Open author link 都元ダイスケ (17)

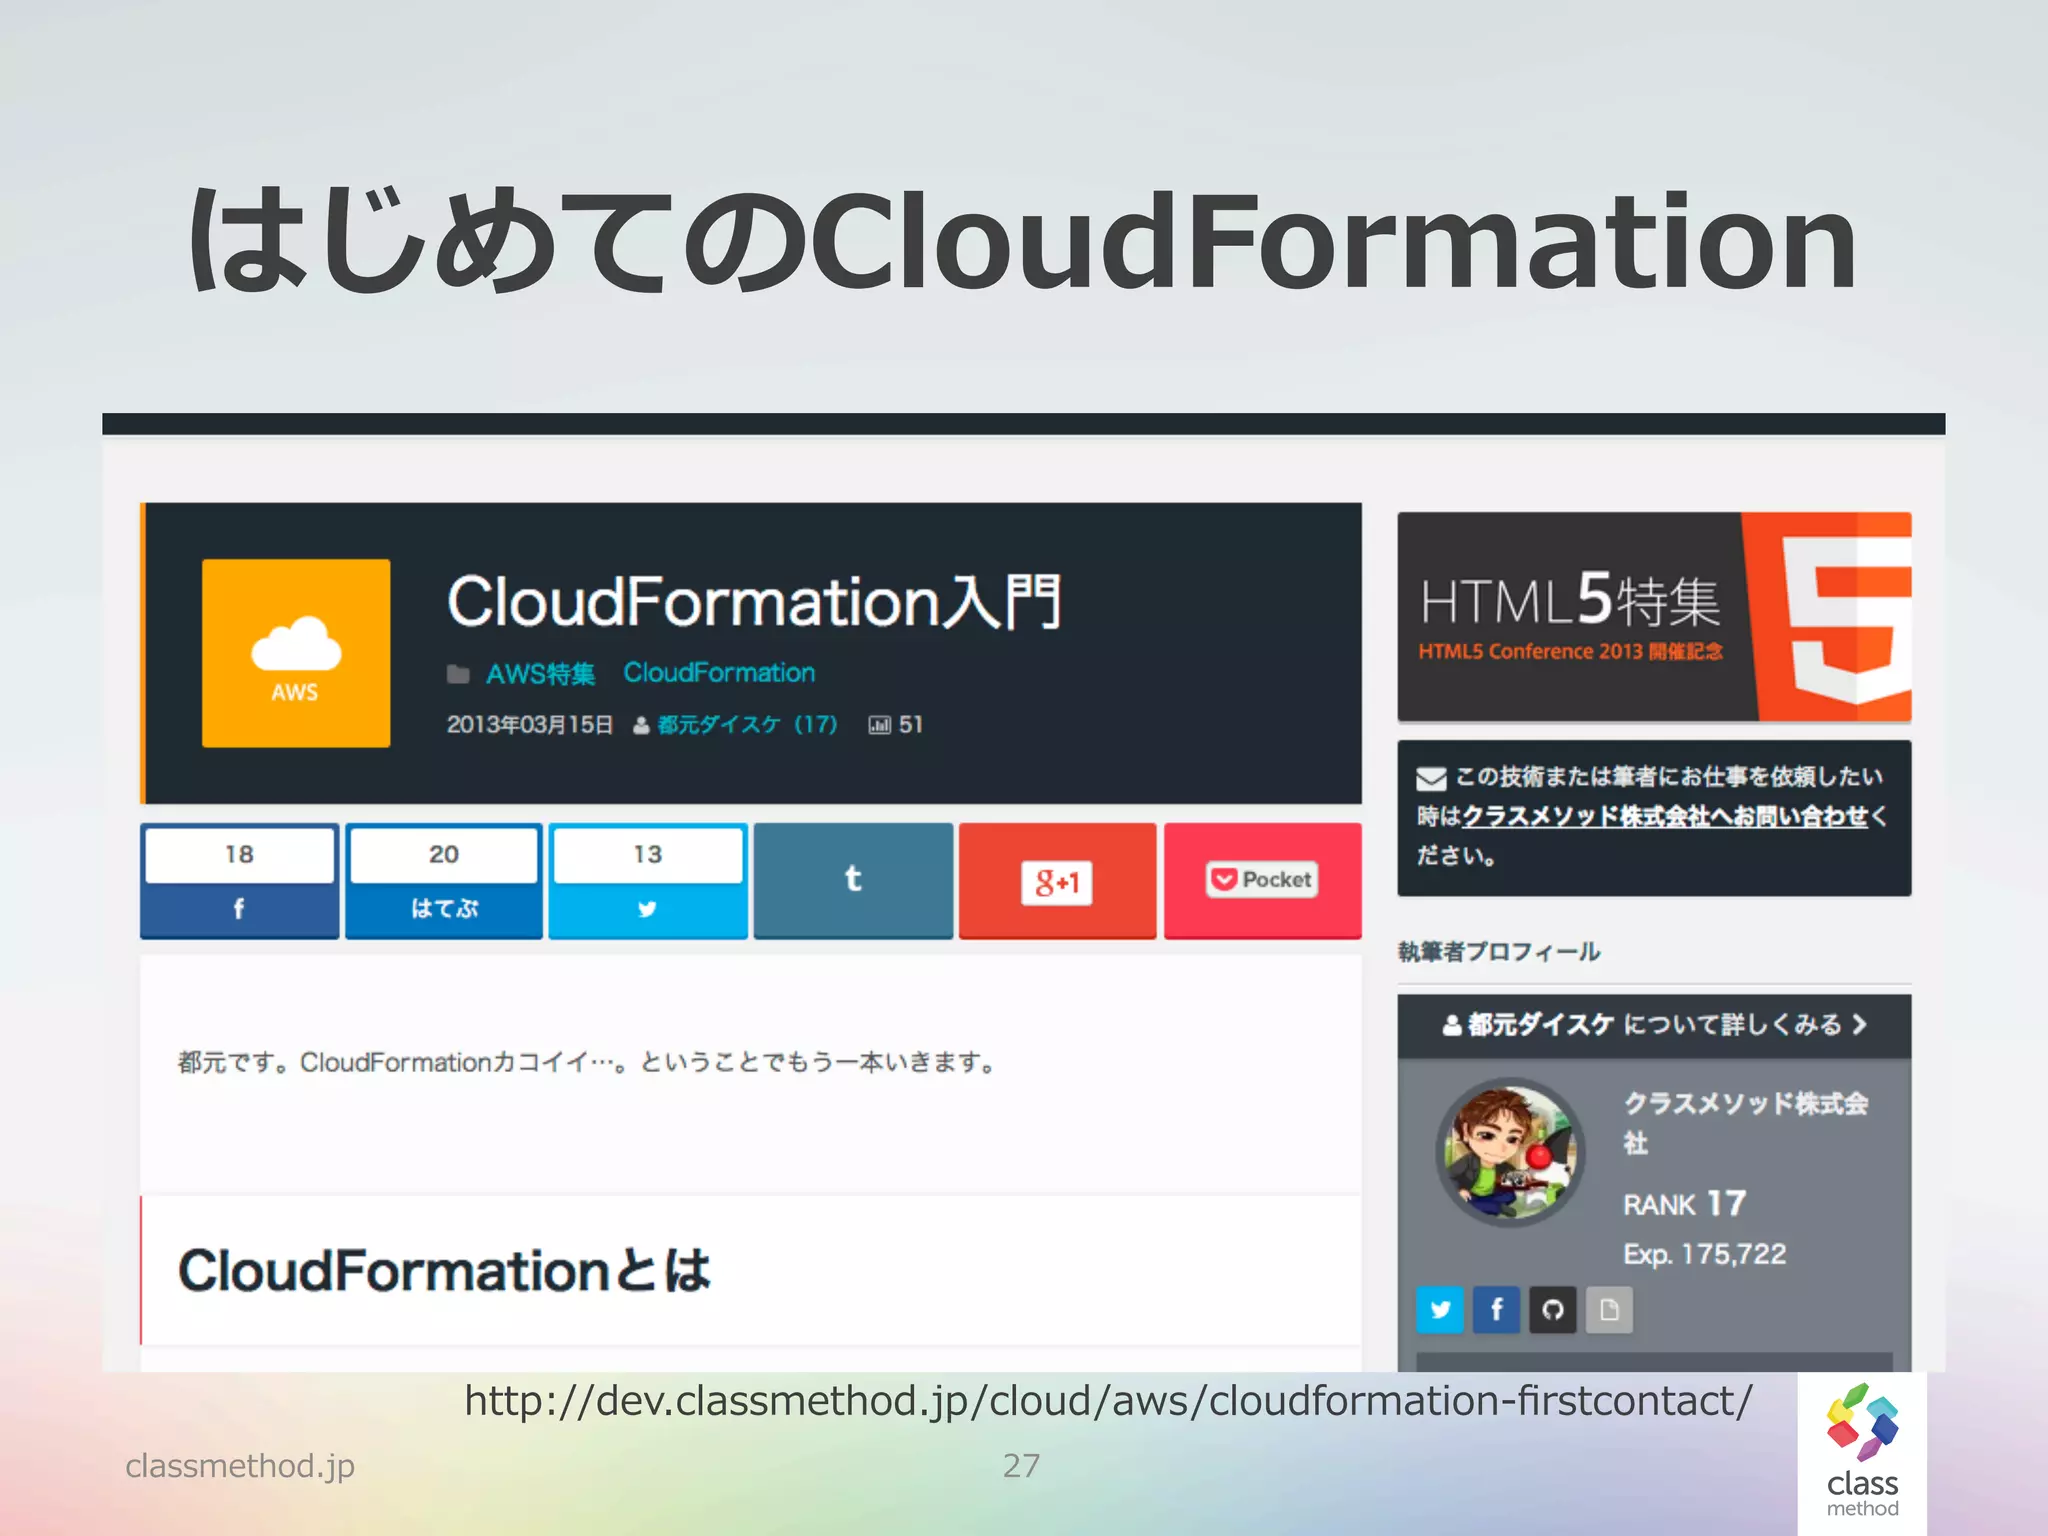click(x=747, y=724)
